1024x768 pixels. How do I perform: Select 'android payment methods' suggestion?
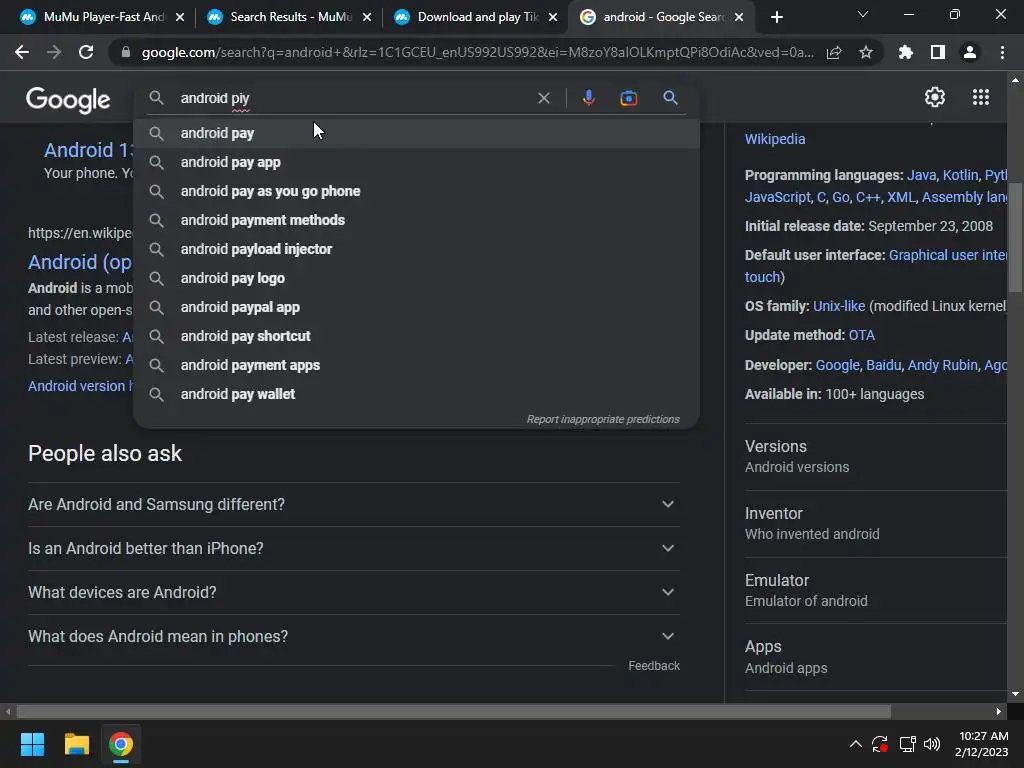[x=417, y=220]
